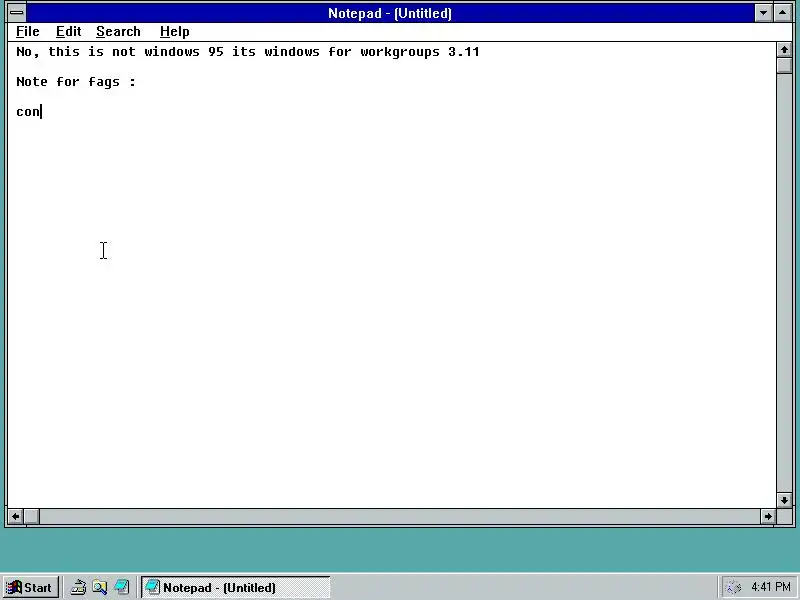The image size is (800, 600).
Task: Click the Start button
Action: 30,587
